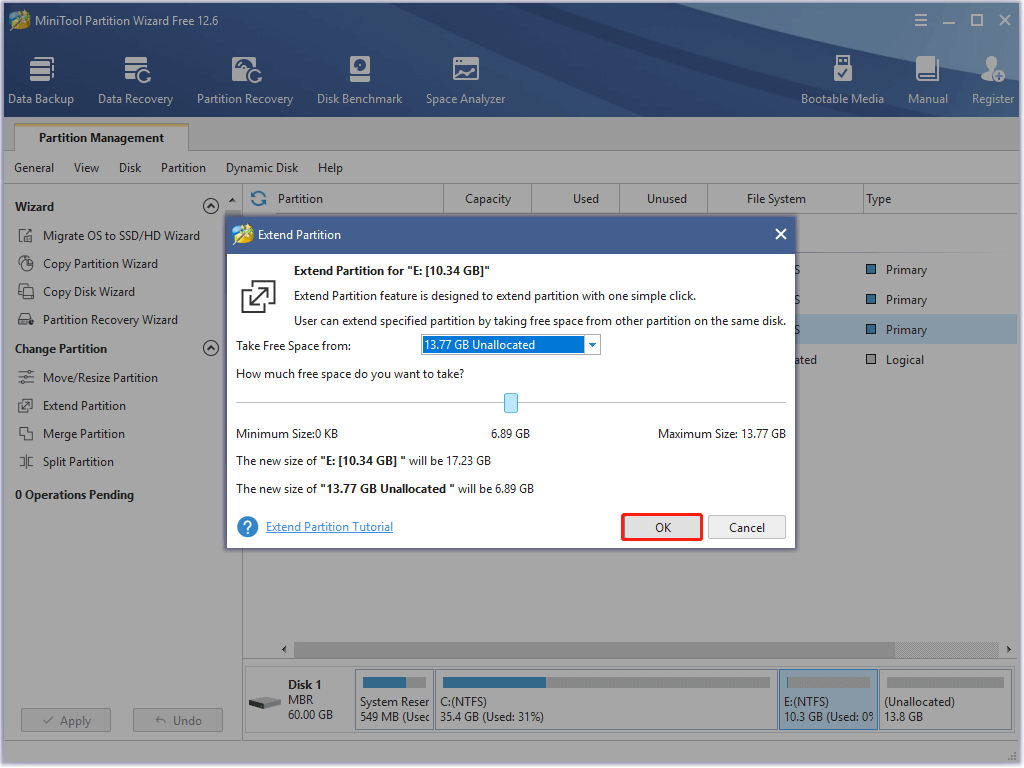Image resolution: width=1024 pixels, height=768 pixels.
Task: Select the Unallocated 13.8 GB block
Action: click(945, 699)
